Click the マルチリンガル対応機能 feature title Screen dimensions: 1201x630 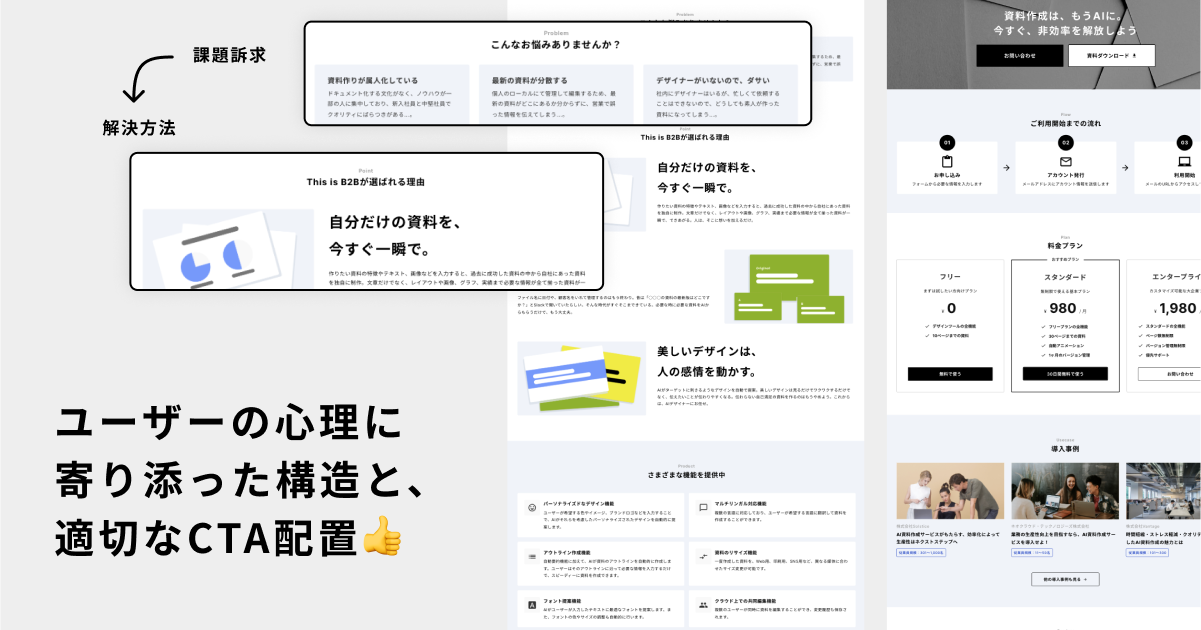[x=740, y=504]
